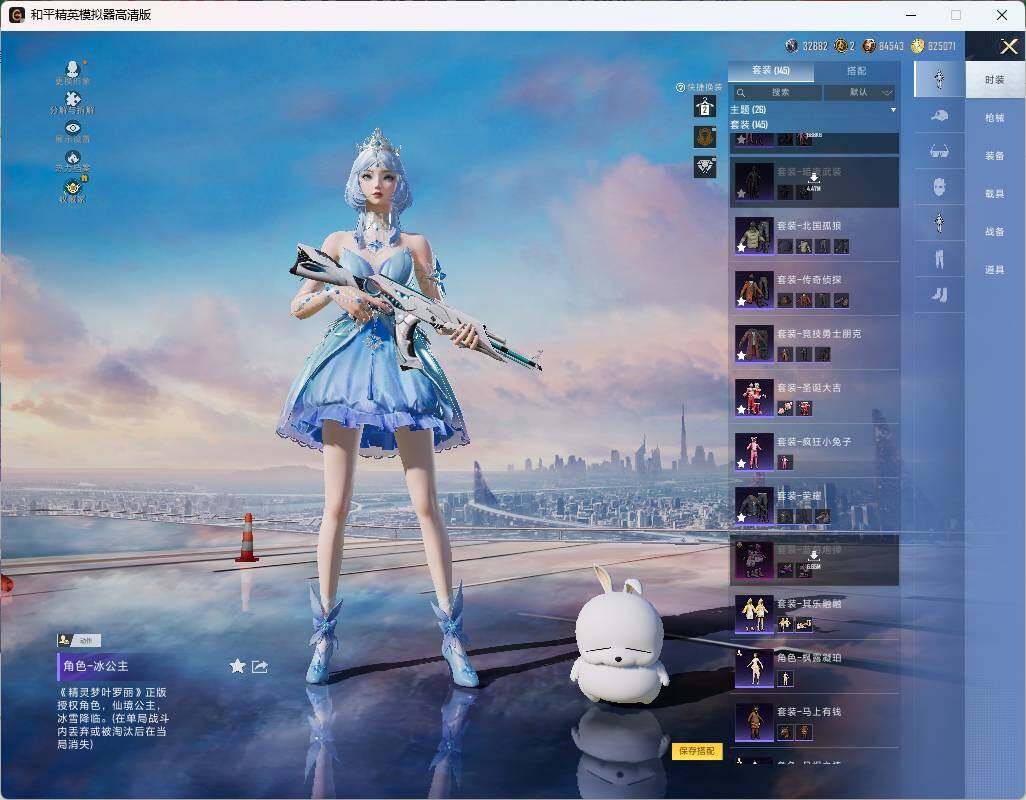Select the glasses category icon
The height and width of the screenshot is (800, 1026).
[x=939, y=151]
